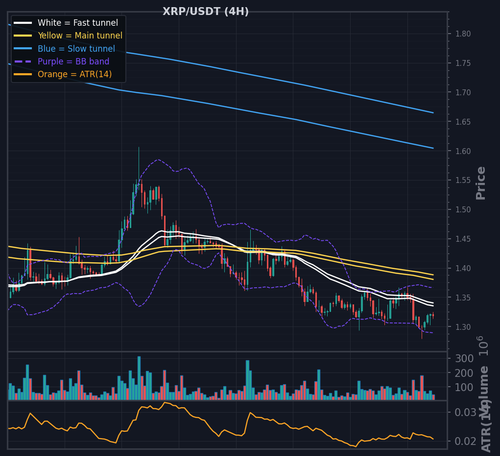Click the yellow line swatch in legend

pos(23,36)
